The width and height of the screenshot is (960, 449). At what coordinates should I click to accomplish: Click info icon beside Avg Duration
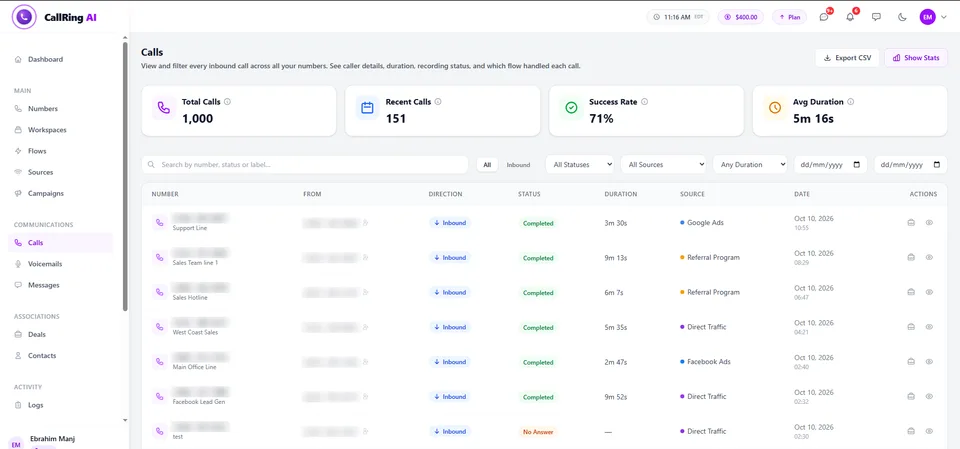click(x=850, y=102)
